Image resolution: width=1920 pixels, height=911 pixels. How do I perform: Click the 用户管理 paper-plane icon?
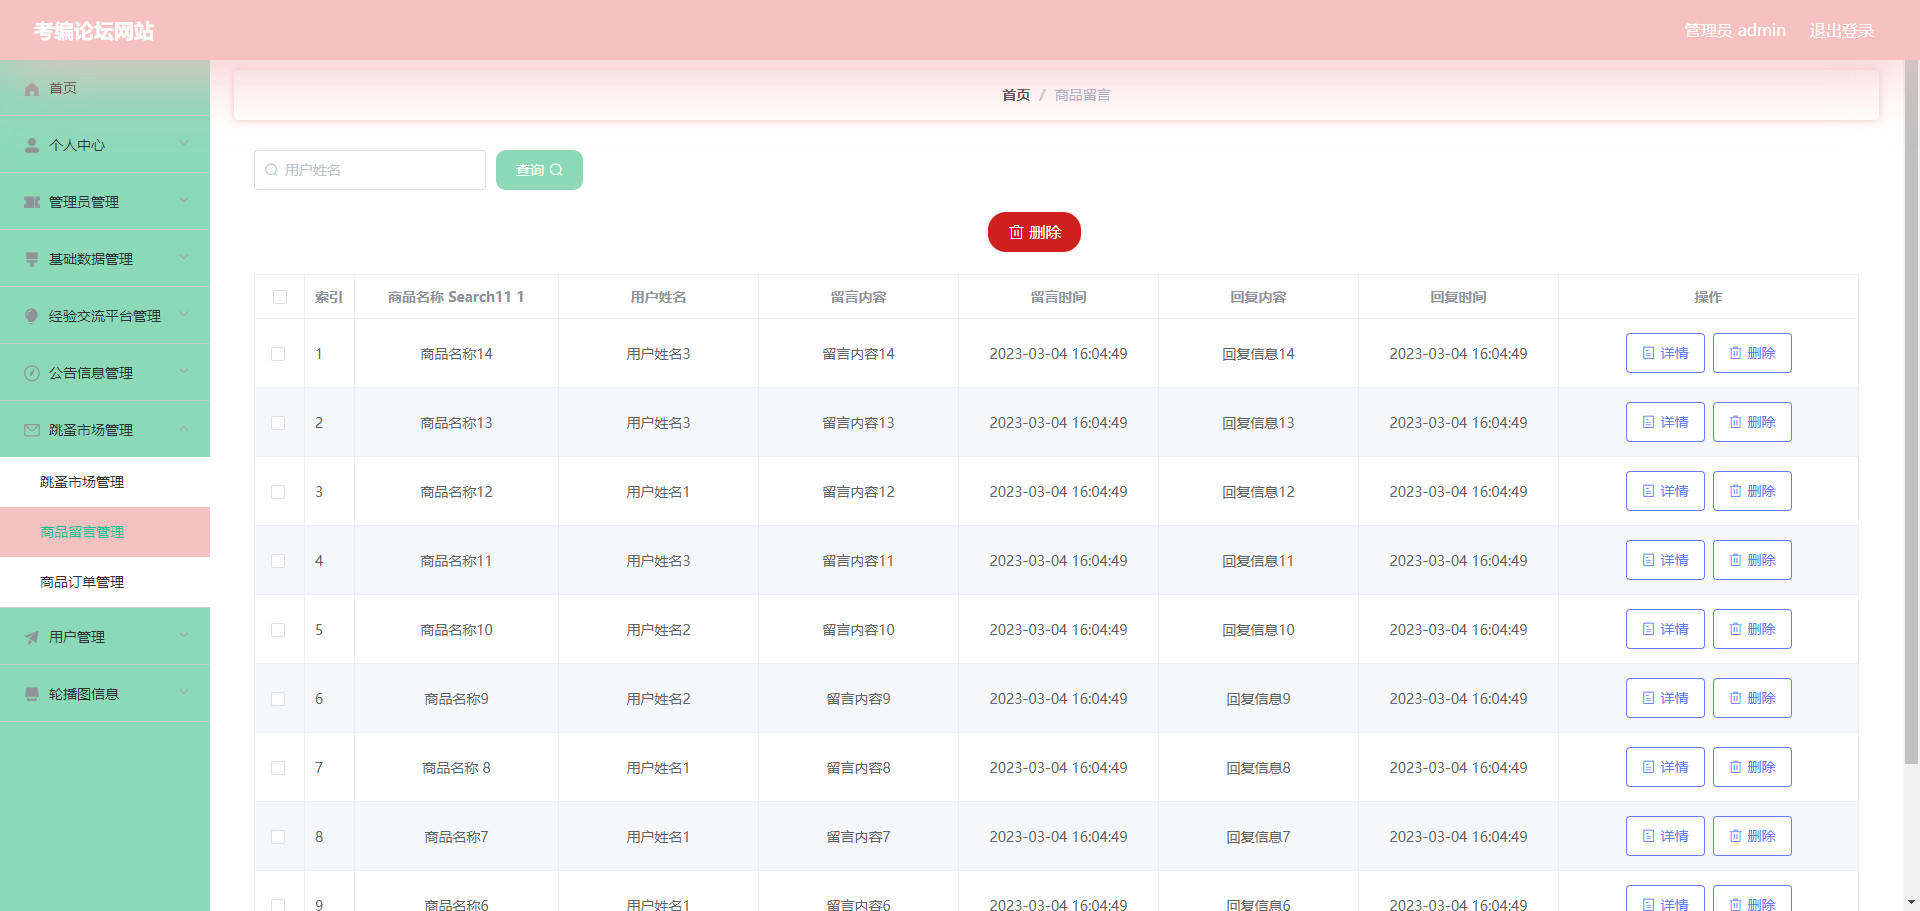tap(32, 638)
